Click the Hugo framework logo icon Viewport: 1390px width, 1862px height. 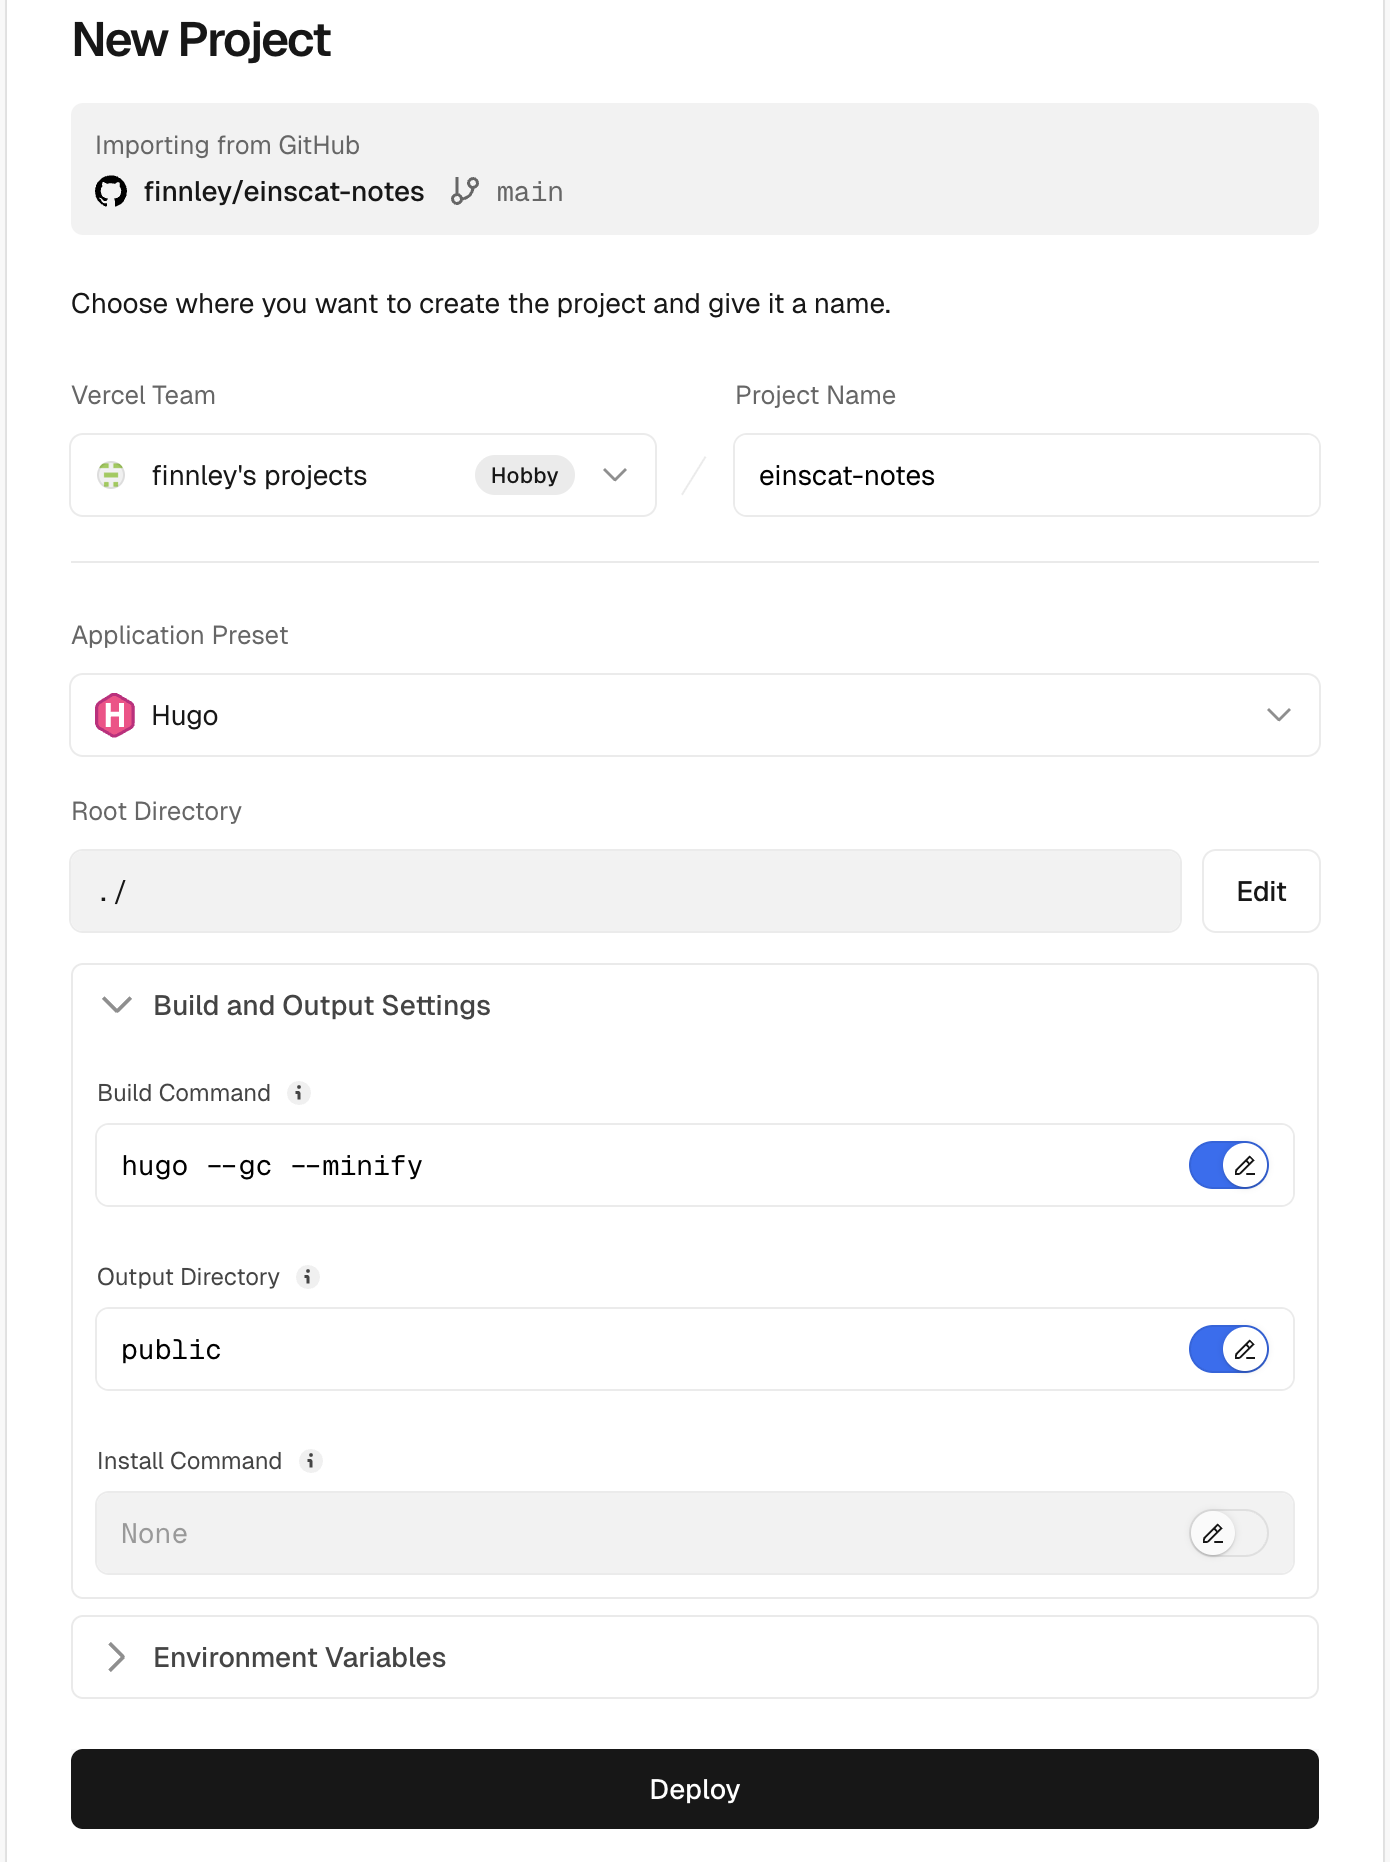click(115, 715)
